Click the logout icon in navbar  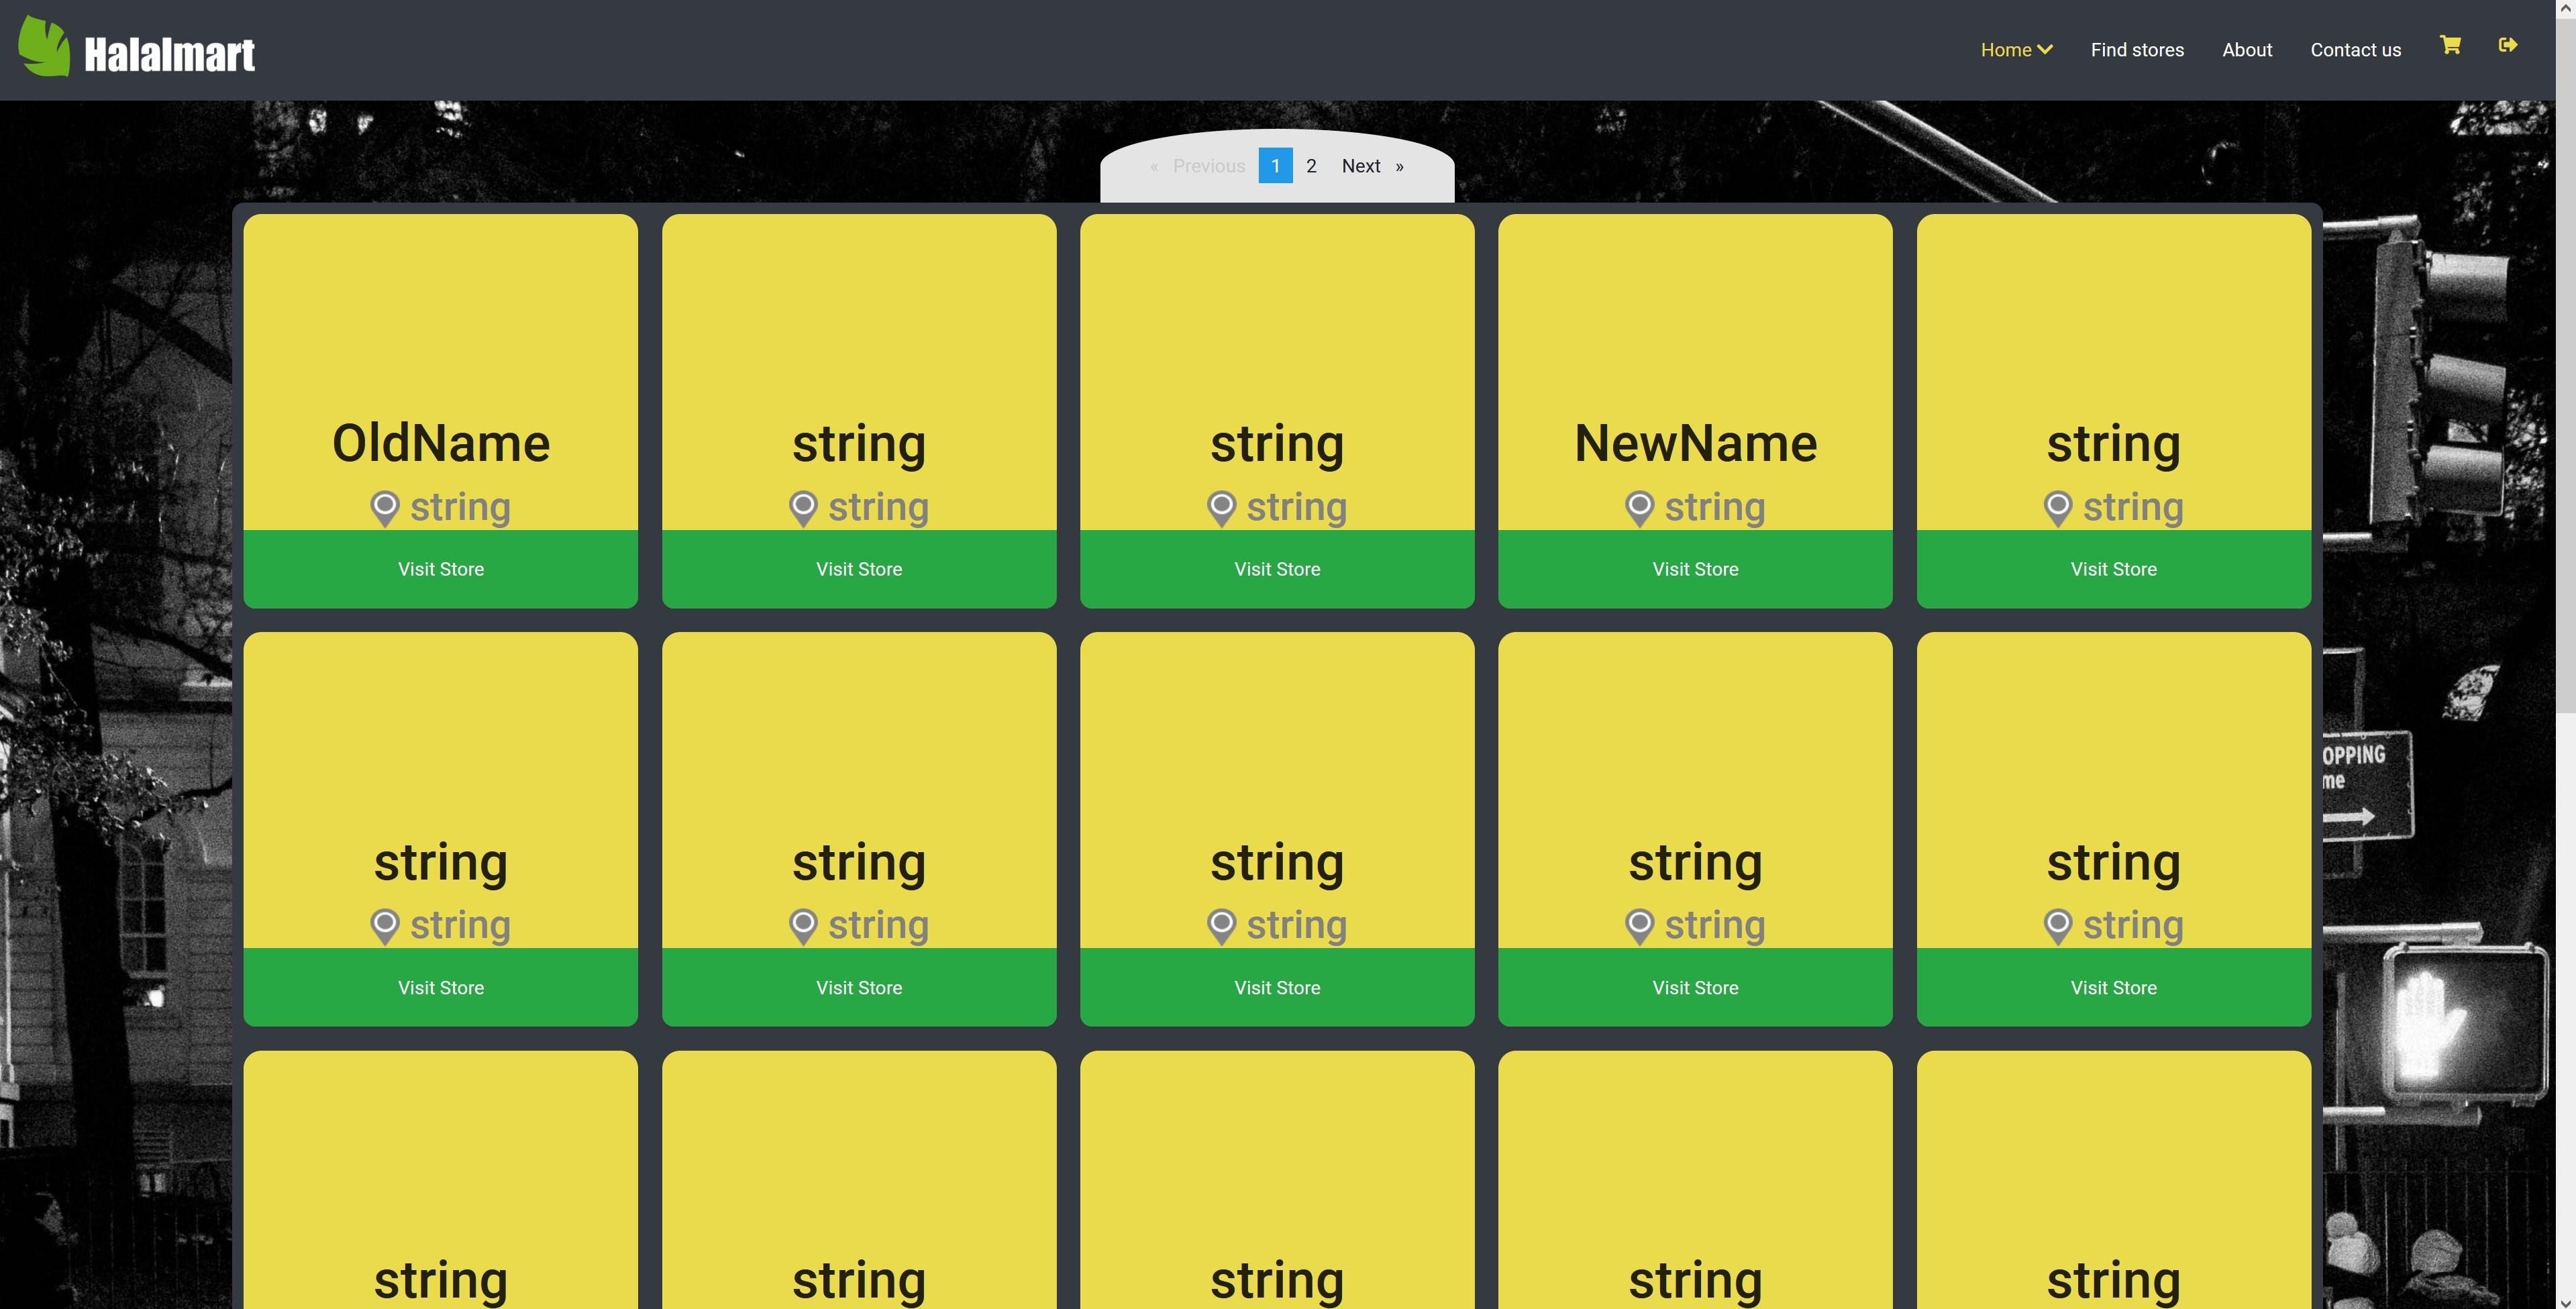click(x=2507, y=45)
